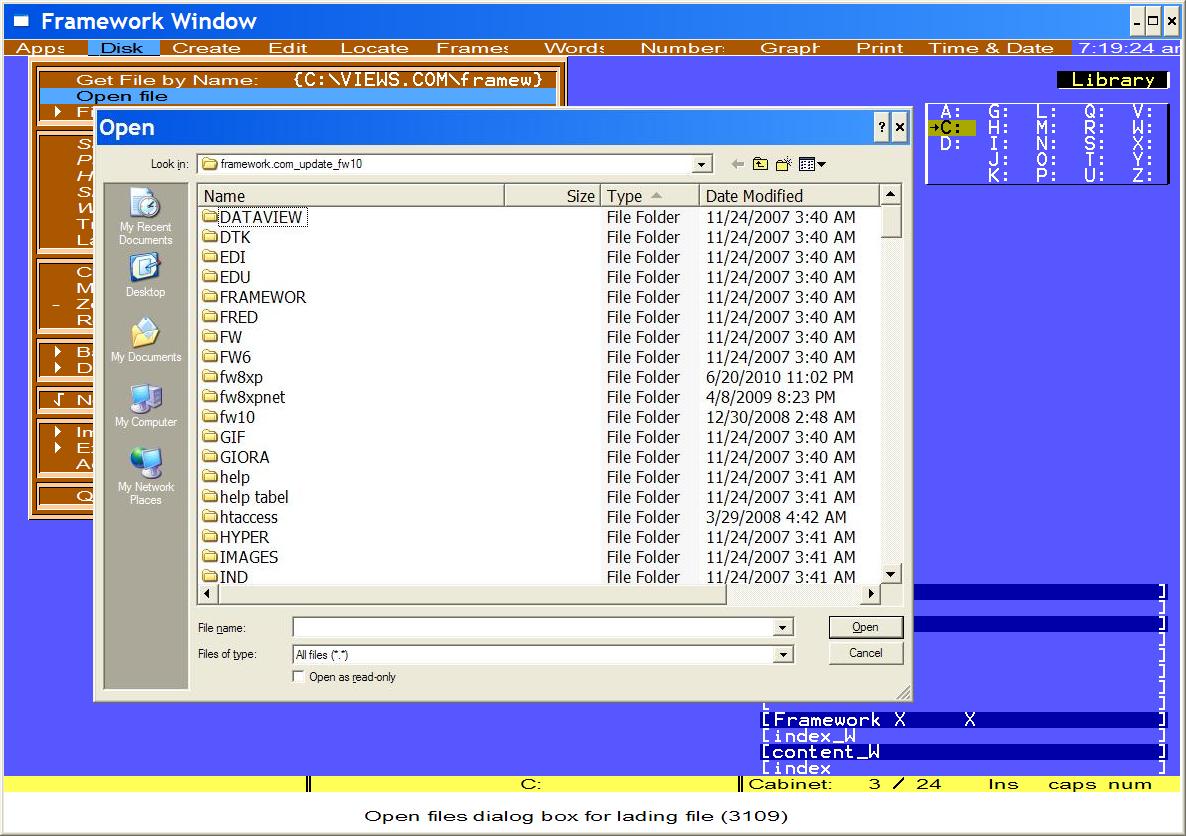Screen dimensions: 1186x836
Task: Select the HYPER folder icon
Action: (210, 537)
